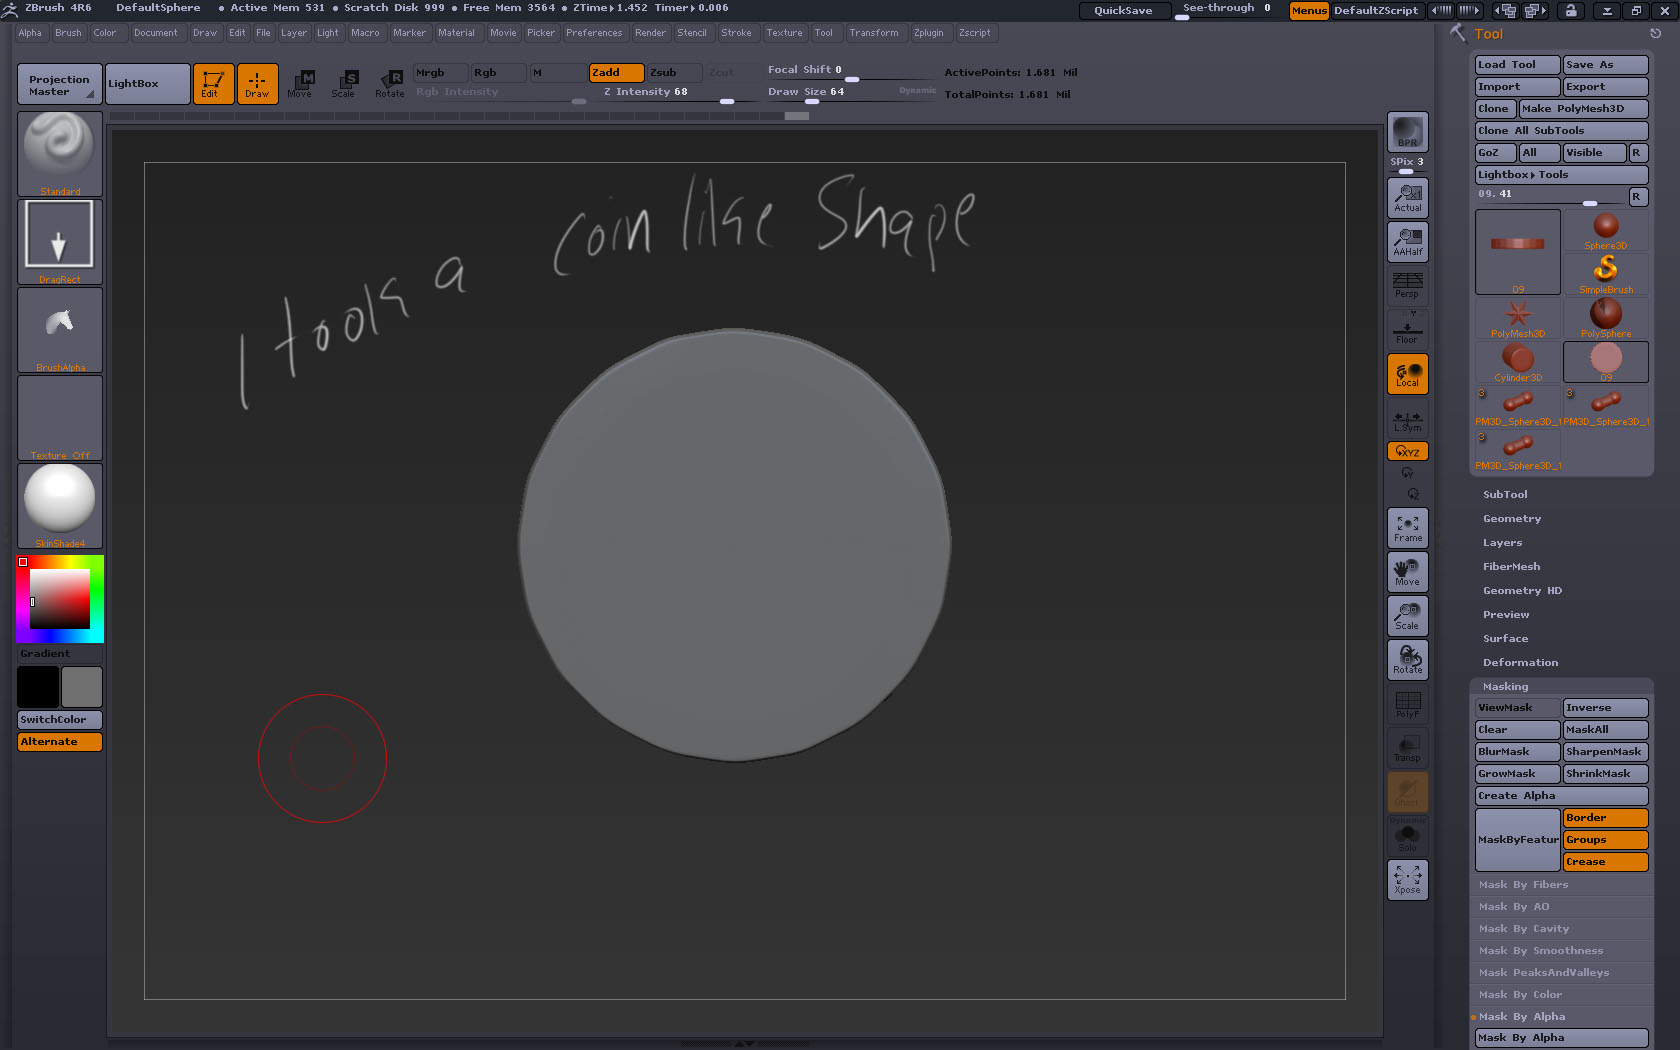The image size is (1680, 1050).
Task: Set view to AAHalf size
Action: (1407, 242)
